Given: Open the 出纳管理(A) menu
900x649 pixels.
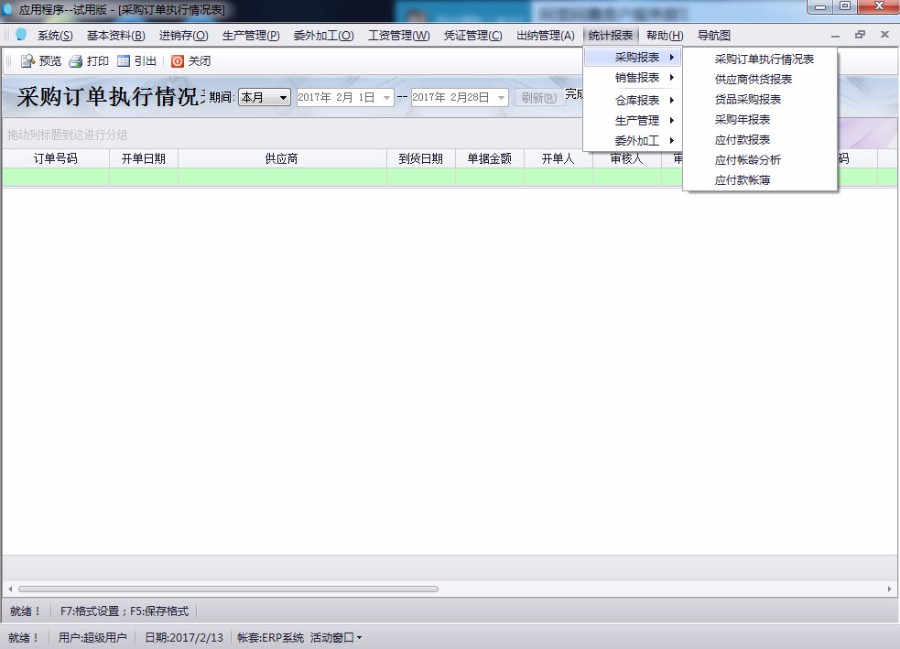Looking at the screenshot, I should pos(545,36).
